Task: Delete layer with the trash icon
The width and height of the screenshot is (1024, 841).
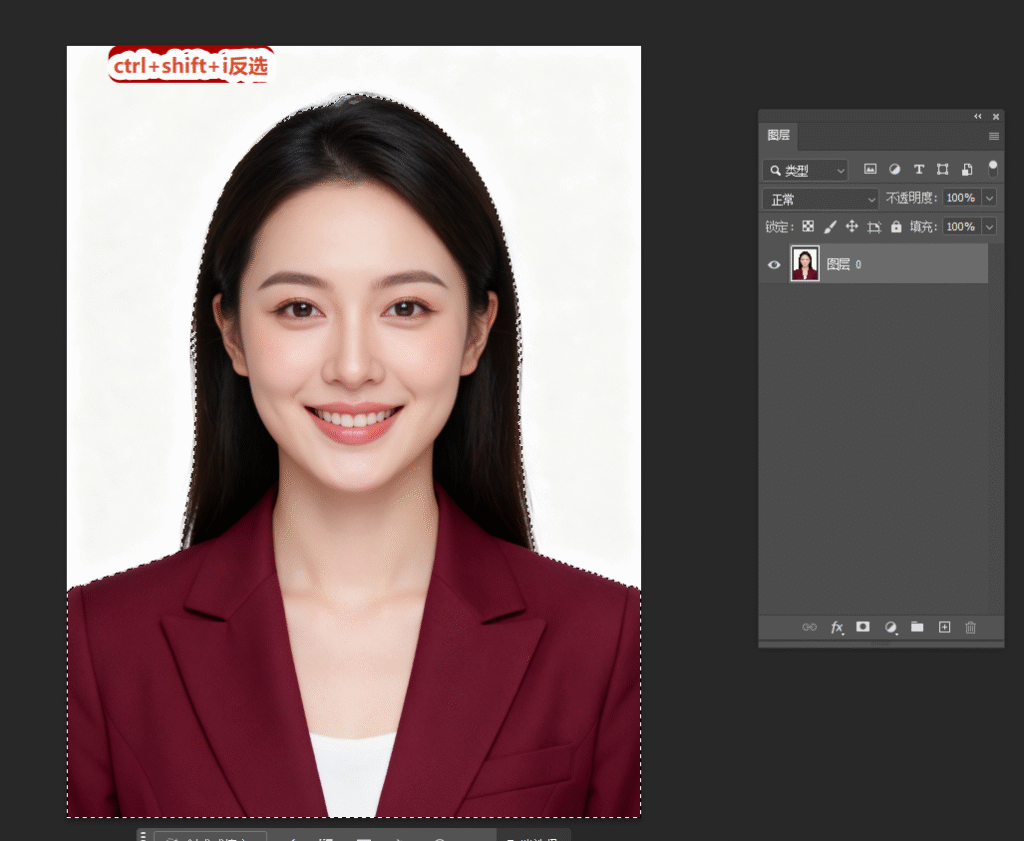Action: [970, 627]
